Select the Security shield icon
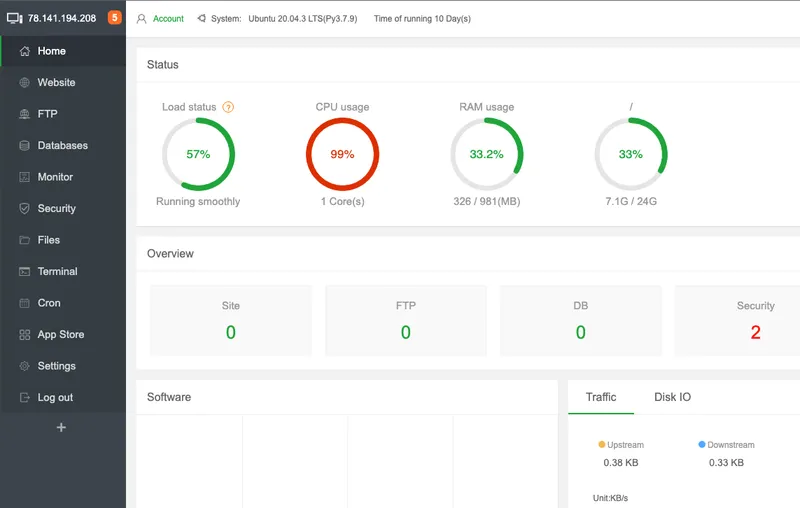 pos(25,209)
